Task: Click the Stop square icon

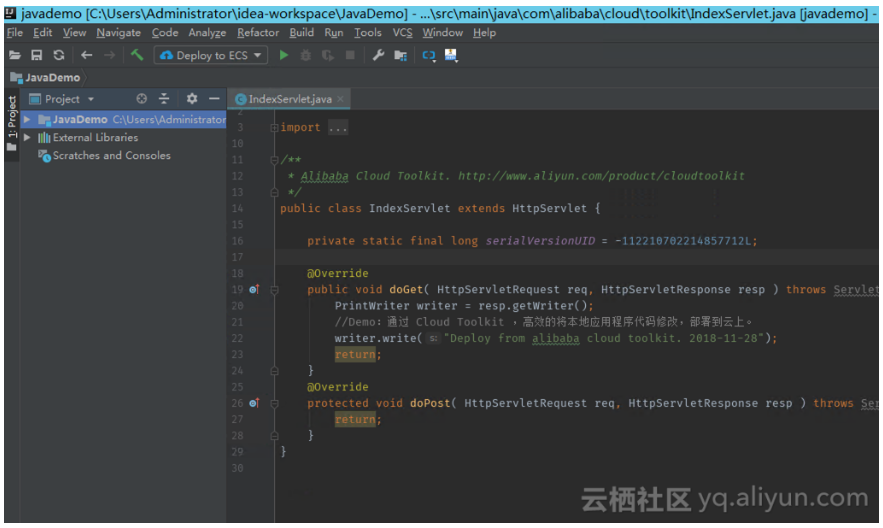Action: [350, 55]
